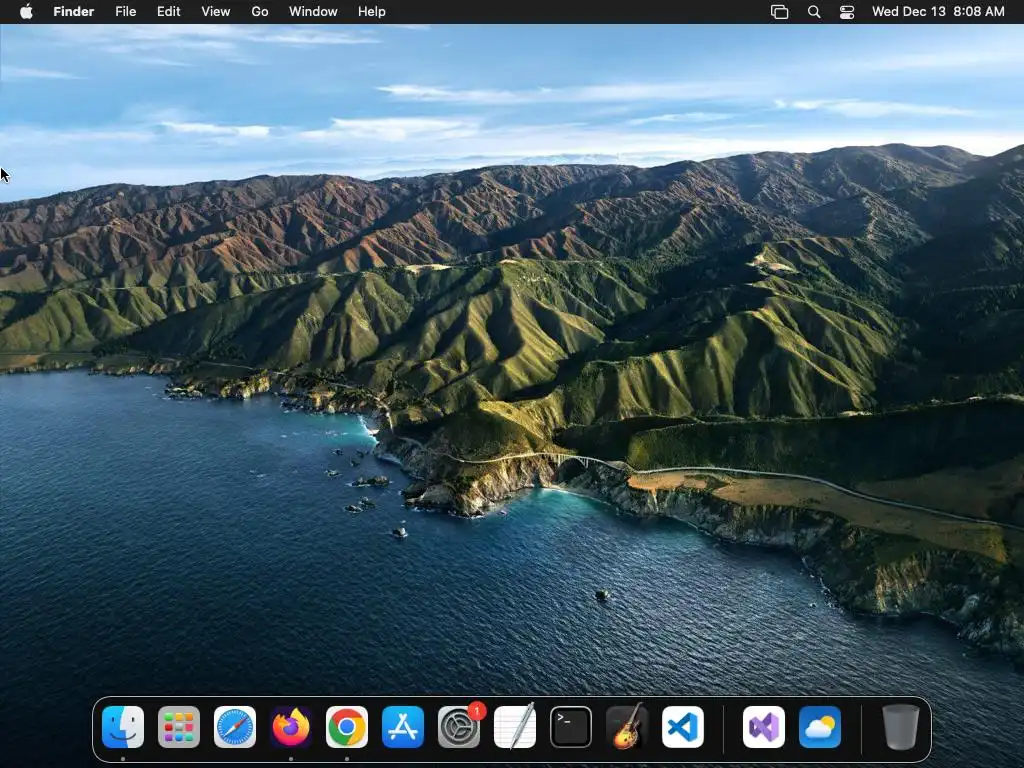1024x768 pixels.
Task: Launch Firefox from the Dock
Action: (291, 727)
